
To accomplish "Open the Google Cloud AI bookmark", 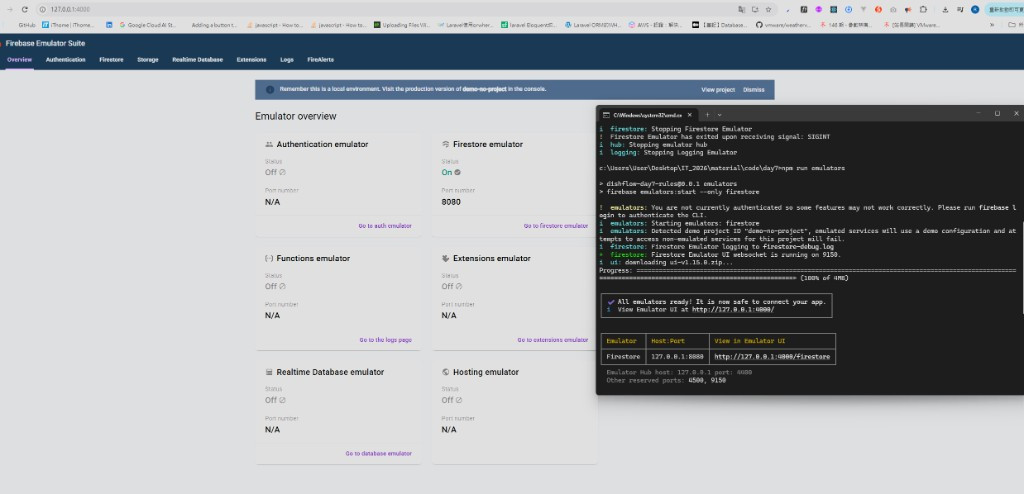I will tap(148, 25).
